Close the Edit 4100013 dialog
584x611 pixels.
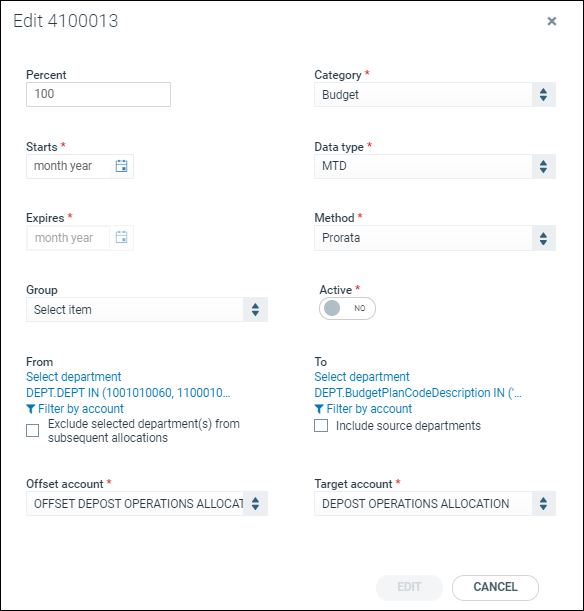click(552, 21)
